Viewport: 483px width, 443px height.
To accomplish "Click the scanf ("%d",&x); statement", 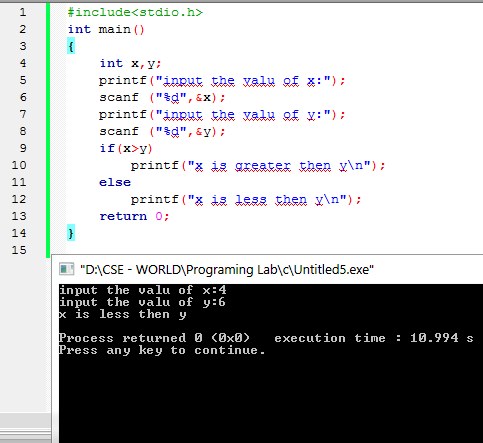I will 162,98.
